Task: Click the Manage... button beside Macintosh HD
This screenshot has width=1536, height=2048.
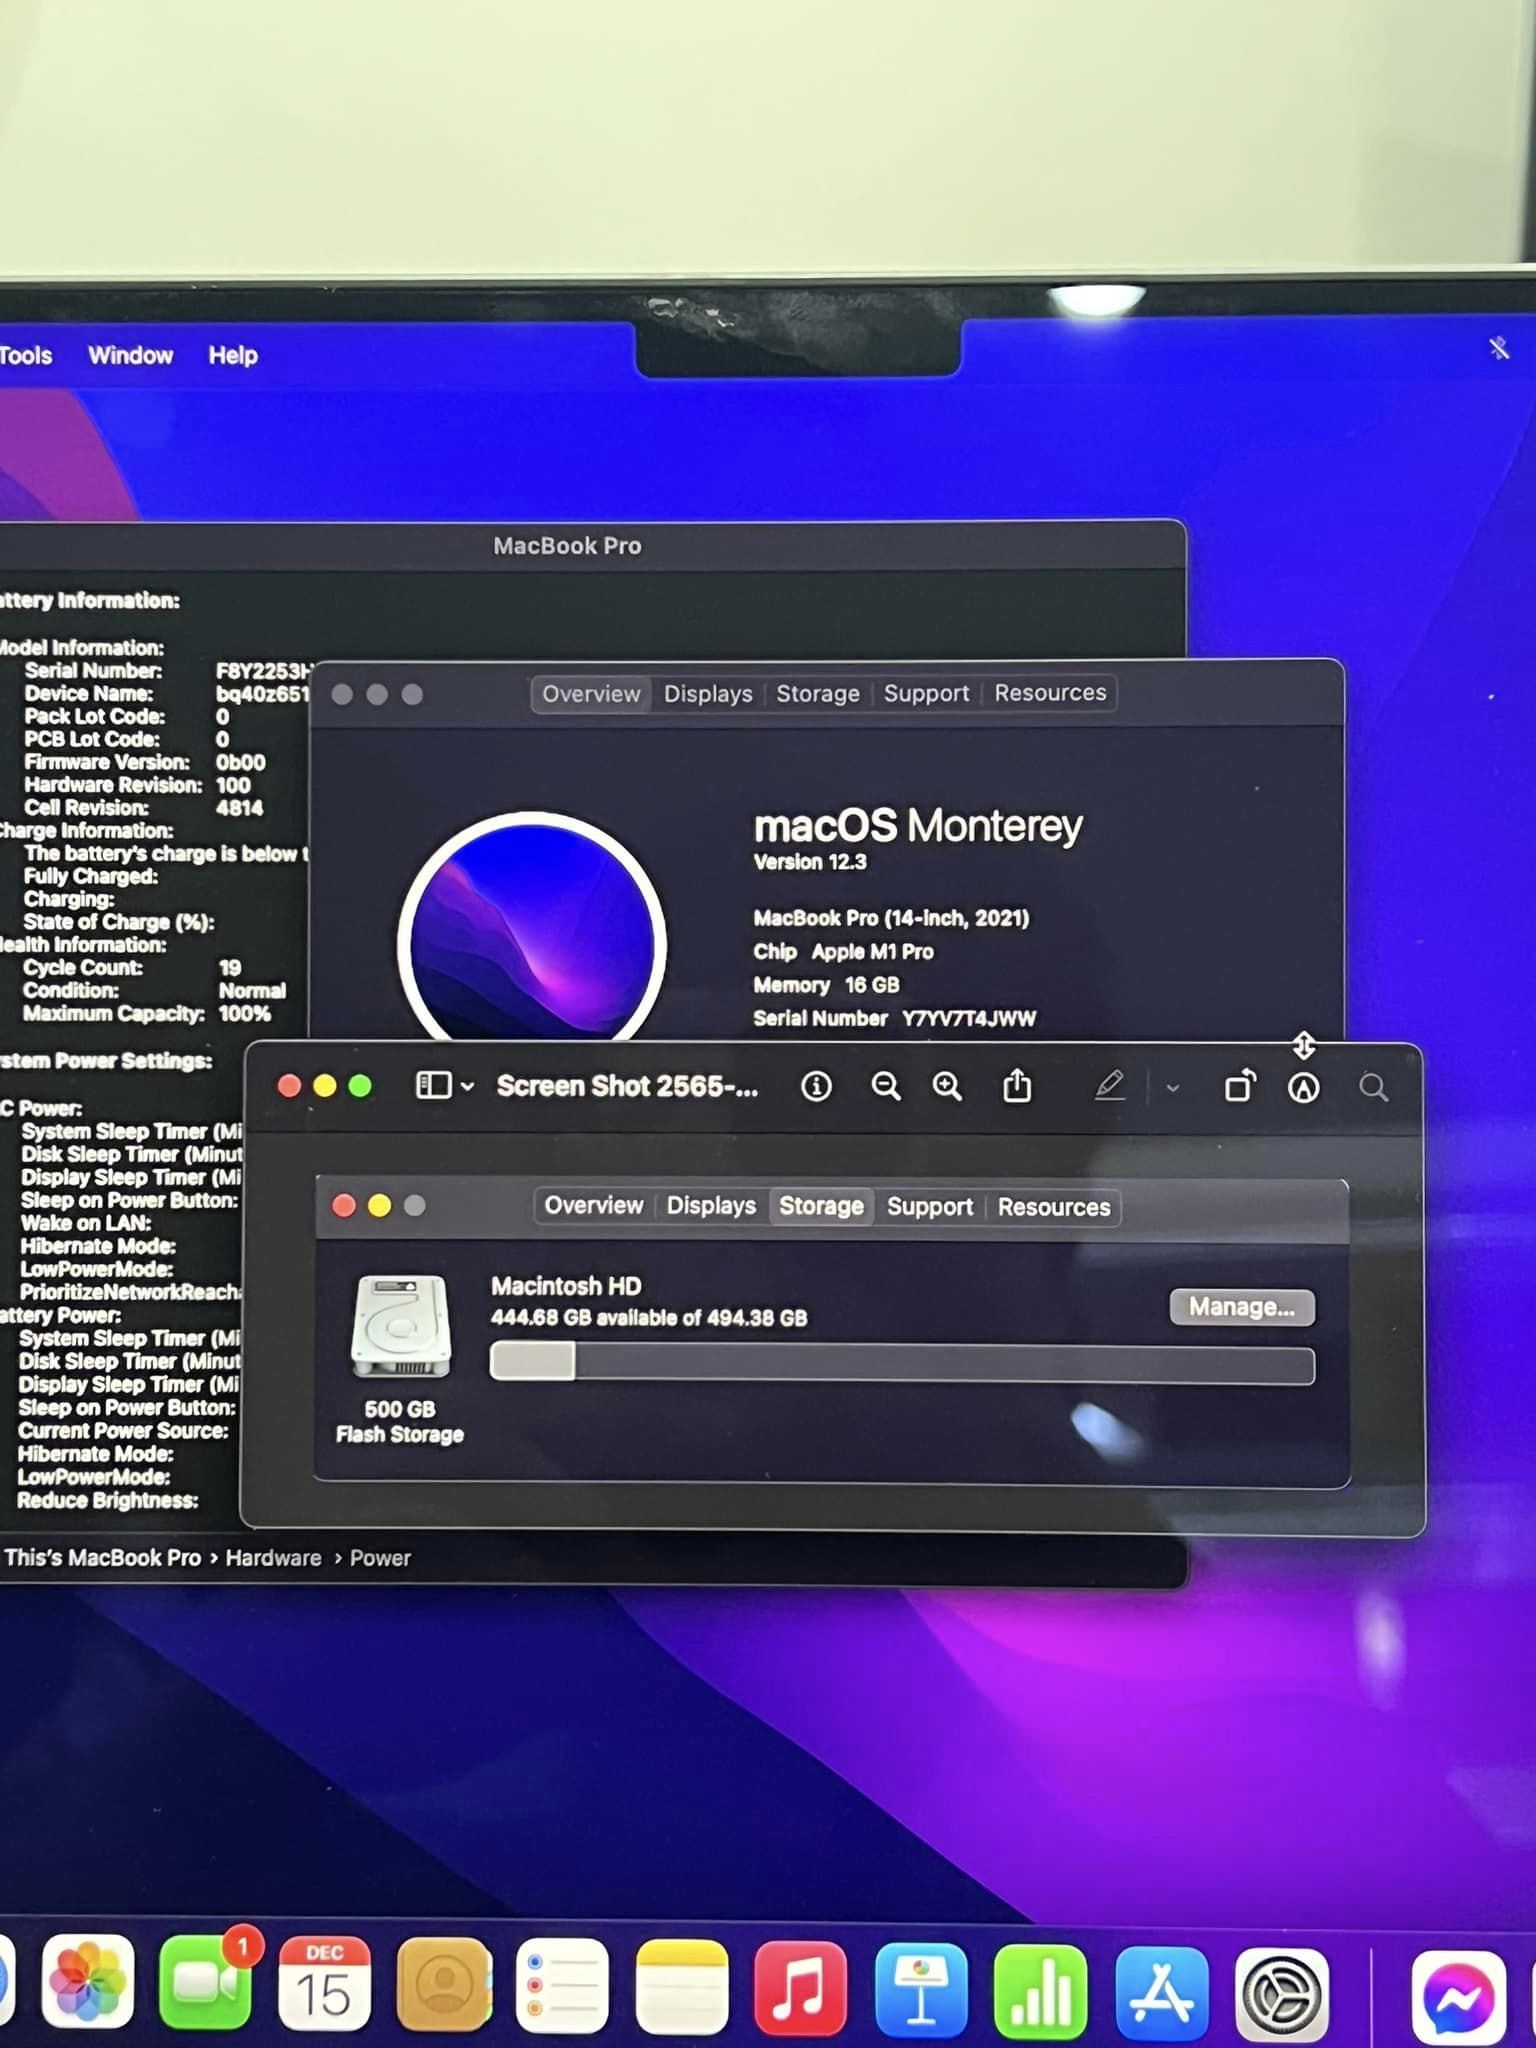Action: 1241,1307
